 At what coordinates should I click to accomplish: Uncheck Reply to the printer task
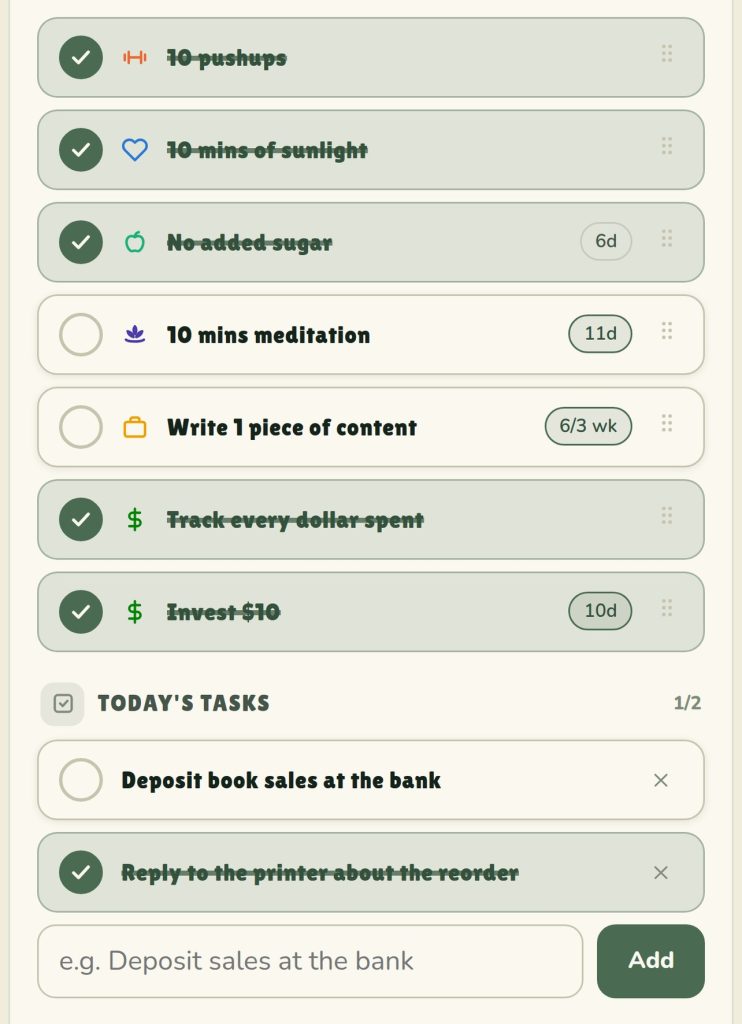pos(80,872)
